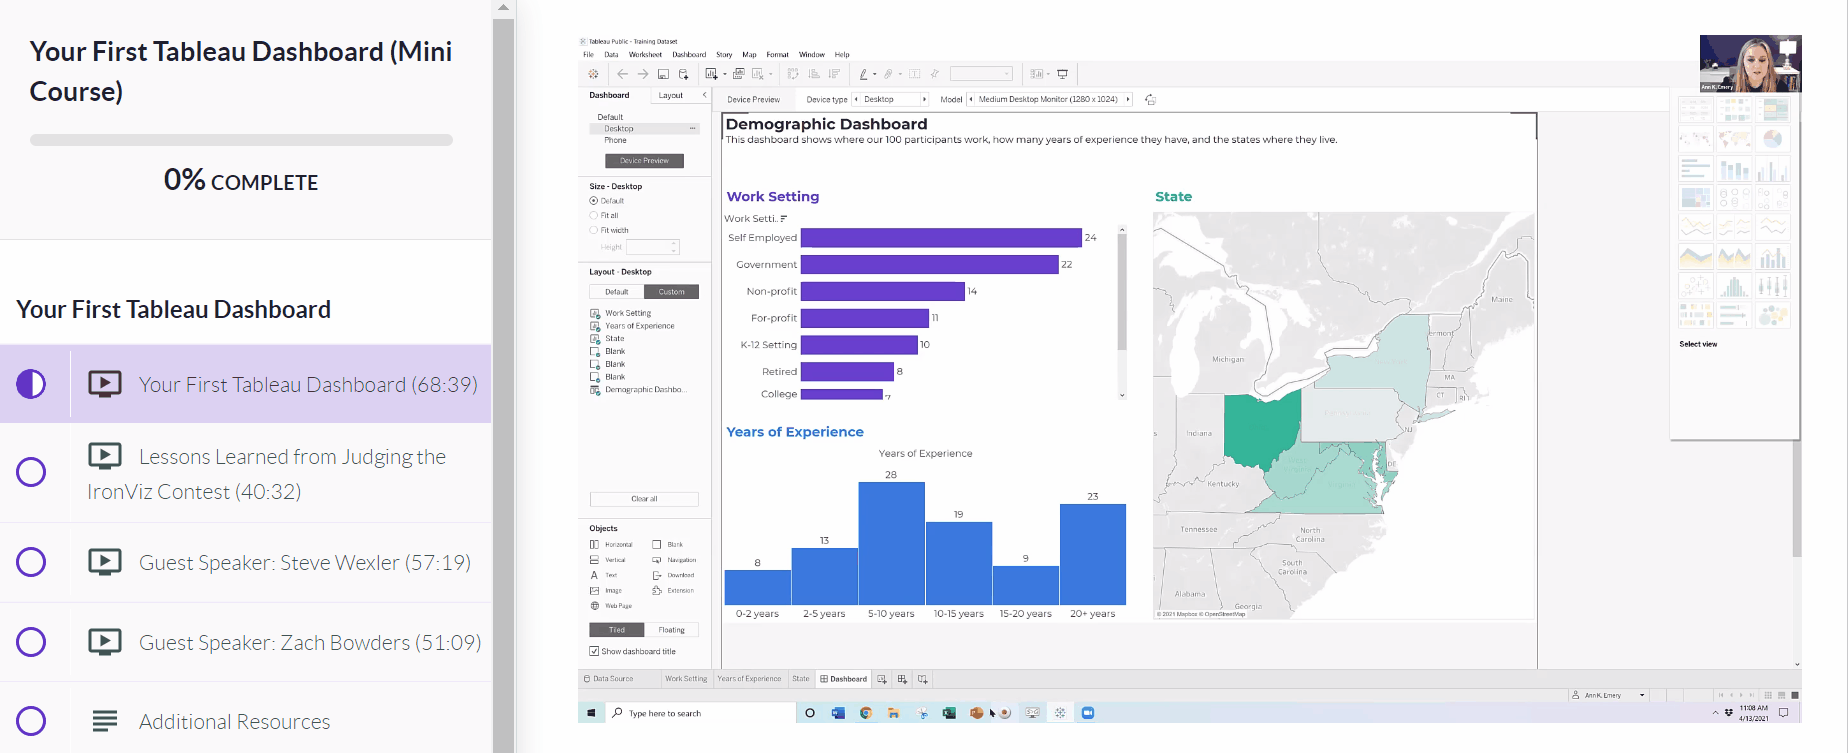Collapse the Dashboard side pane chevron
Viewport: 1848px width, 753px height.
704,95
